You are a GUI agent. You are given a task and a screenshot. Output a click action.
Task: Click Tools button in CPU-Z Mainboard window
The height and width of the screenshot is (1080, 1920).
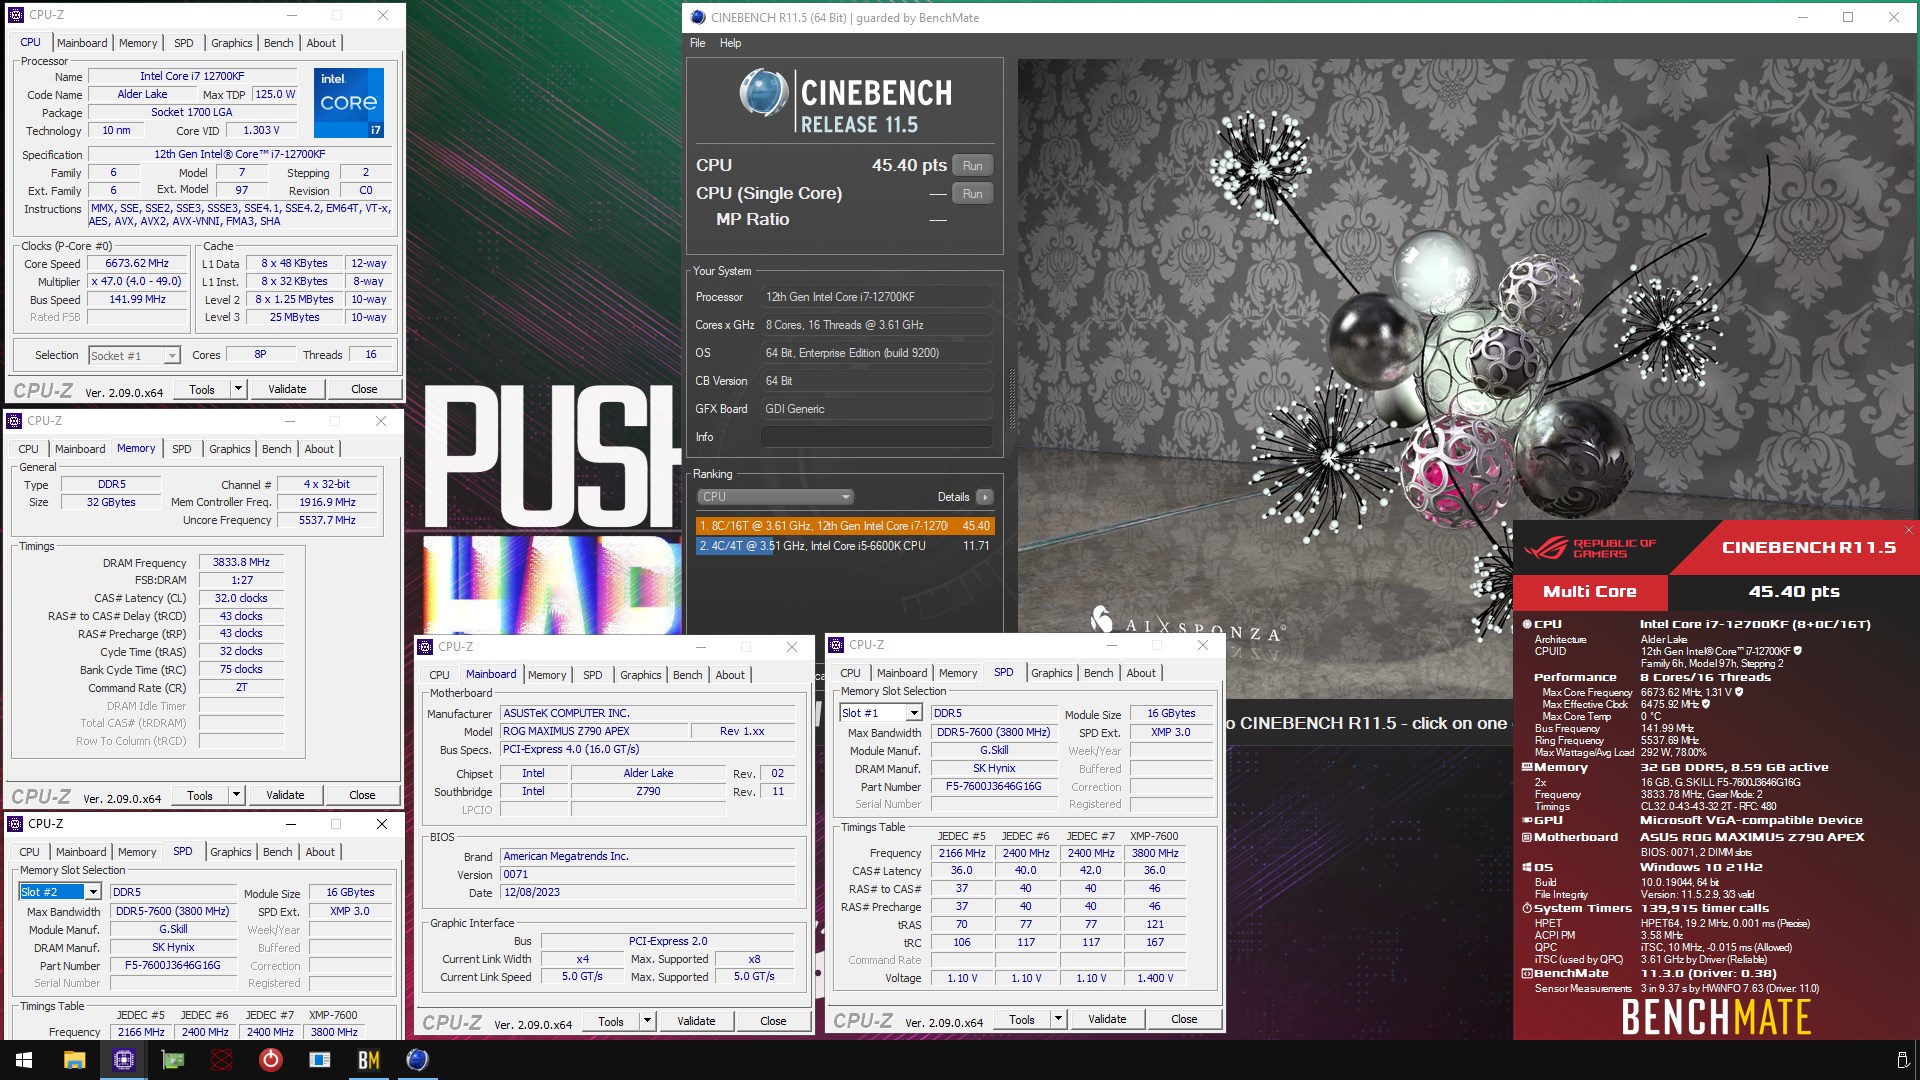click(611, 1021)
